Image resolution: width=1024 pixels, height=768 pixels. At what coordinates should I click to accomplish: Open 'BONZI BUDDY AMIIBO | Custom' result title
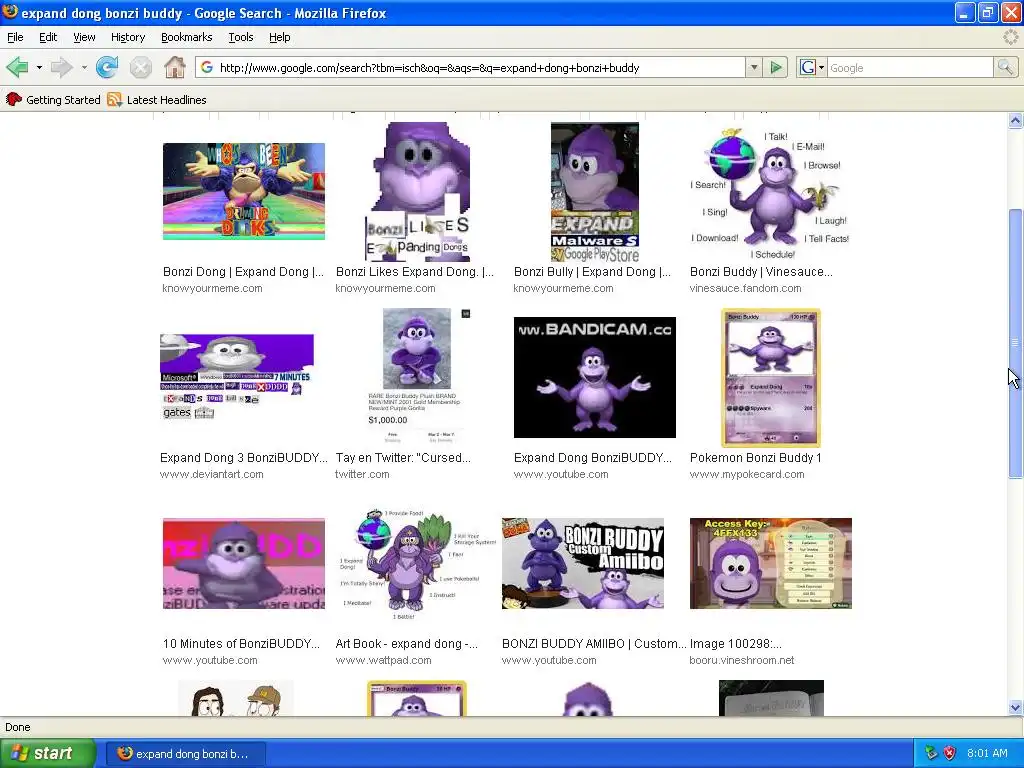[594, 644]
